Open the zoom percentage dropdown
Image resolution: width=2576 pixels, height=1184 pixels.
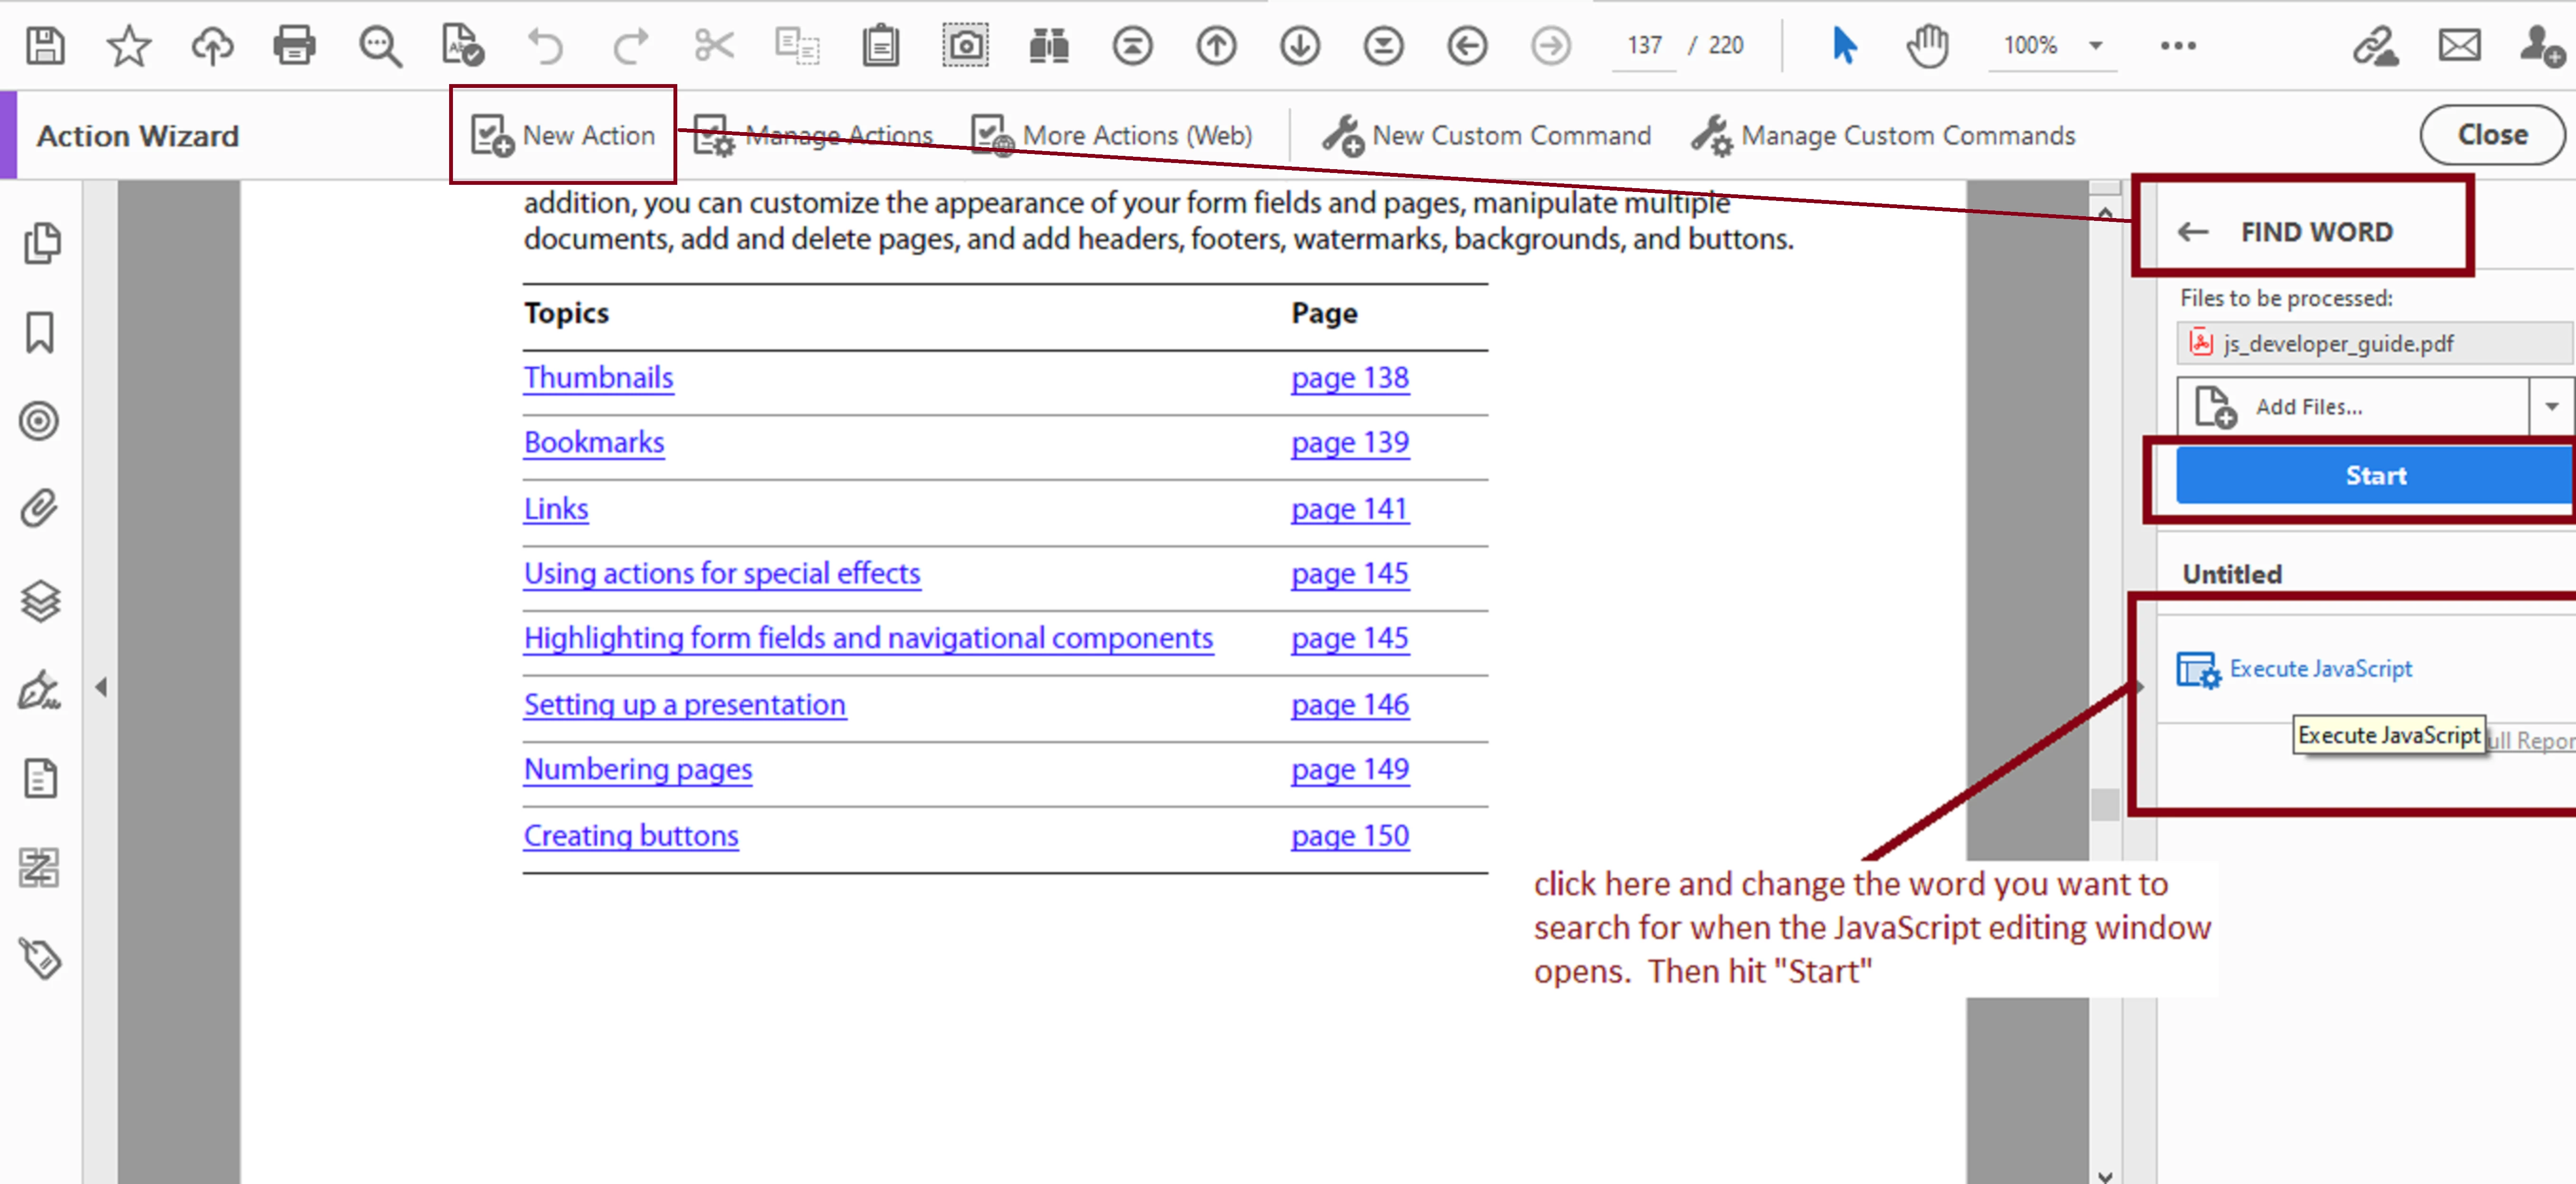pyautogui.click(x=2095, y=46)
